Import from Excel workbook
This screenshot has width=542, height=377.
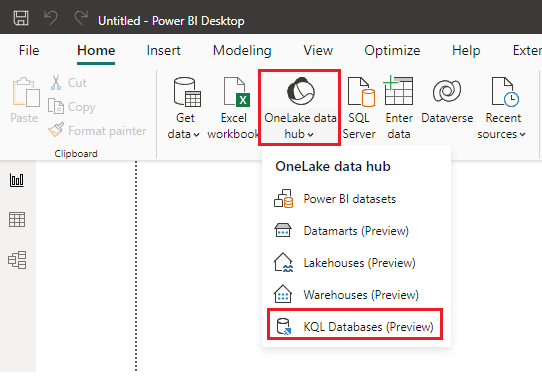click(234, 108)
